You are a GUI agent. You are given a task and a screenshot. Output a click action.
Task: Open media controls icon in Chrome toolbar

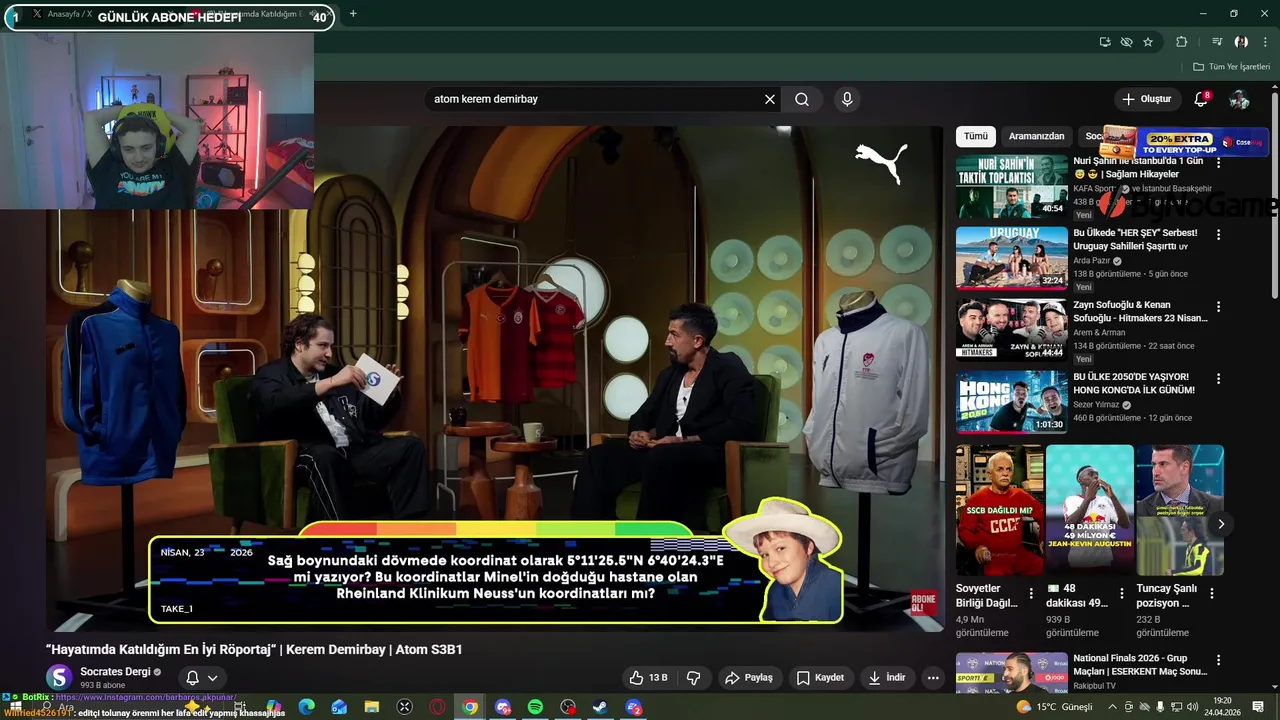[x=1217, y=42]
